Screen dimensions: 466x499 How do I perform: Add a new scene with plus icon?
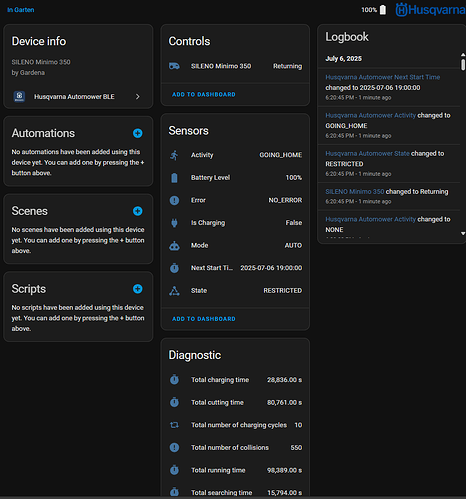click(138, 211)
